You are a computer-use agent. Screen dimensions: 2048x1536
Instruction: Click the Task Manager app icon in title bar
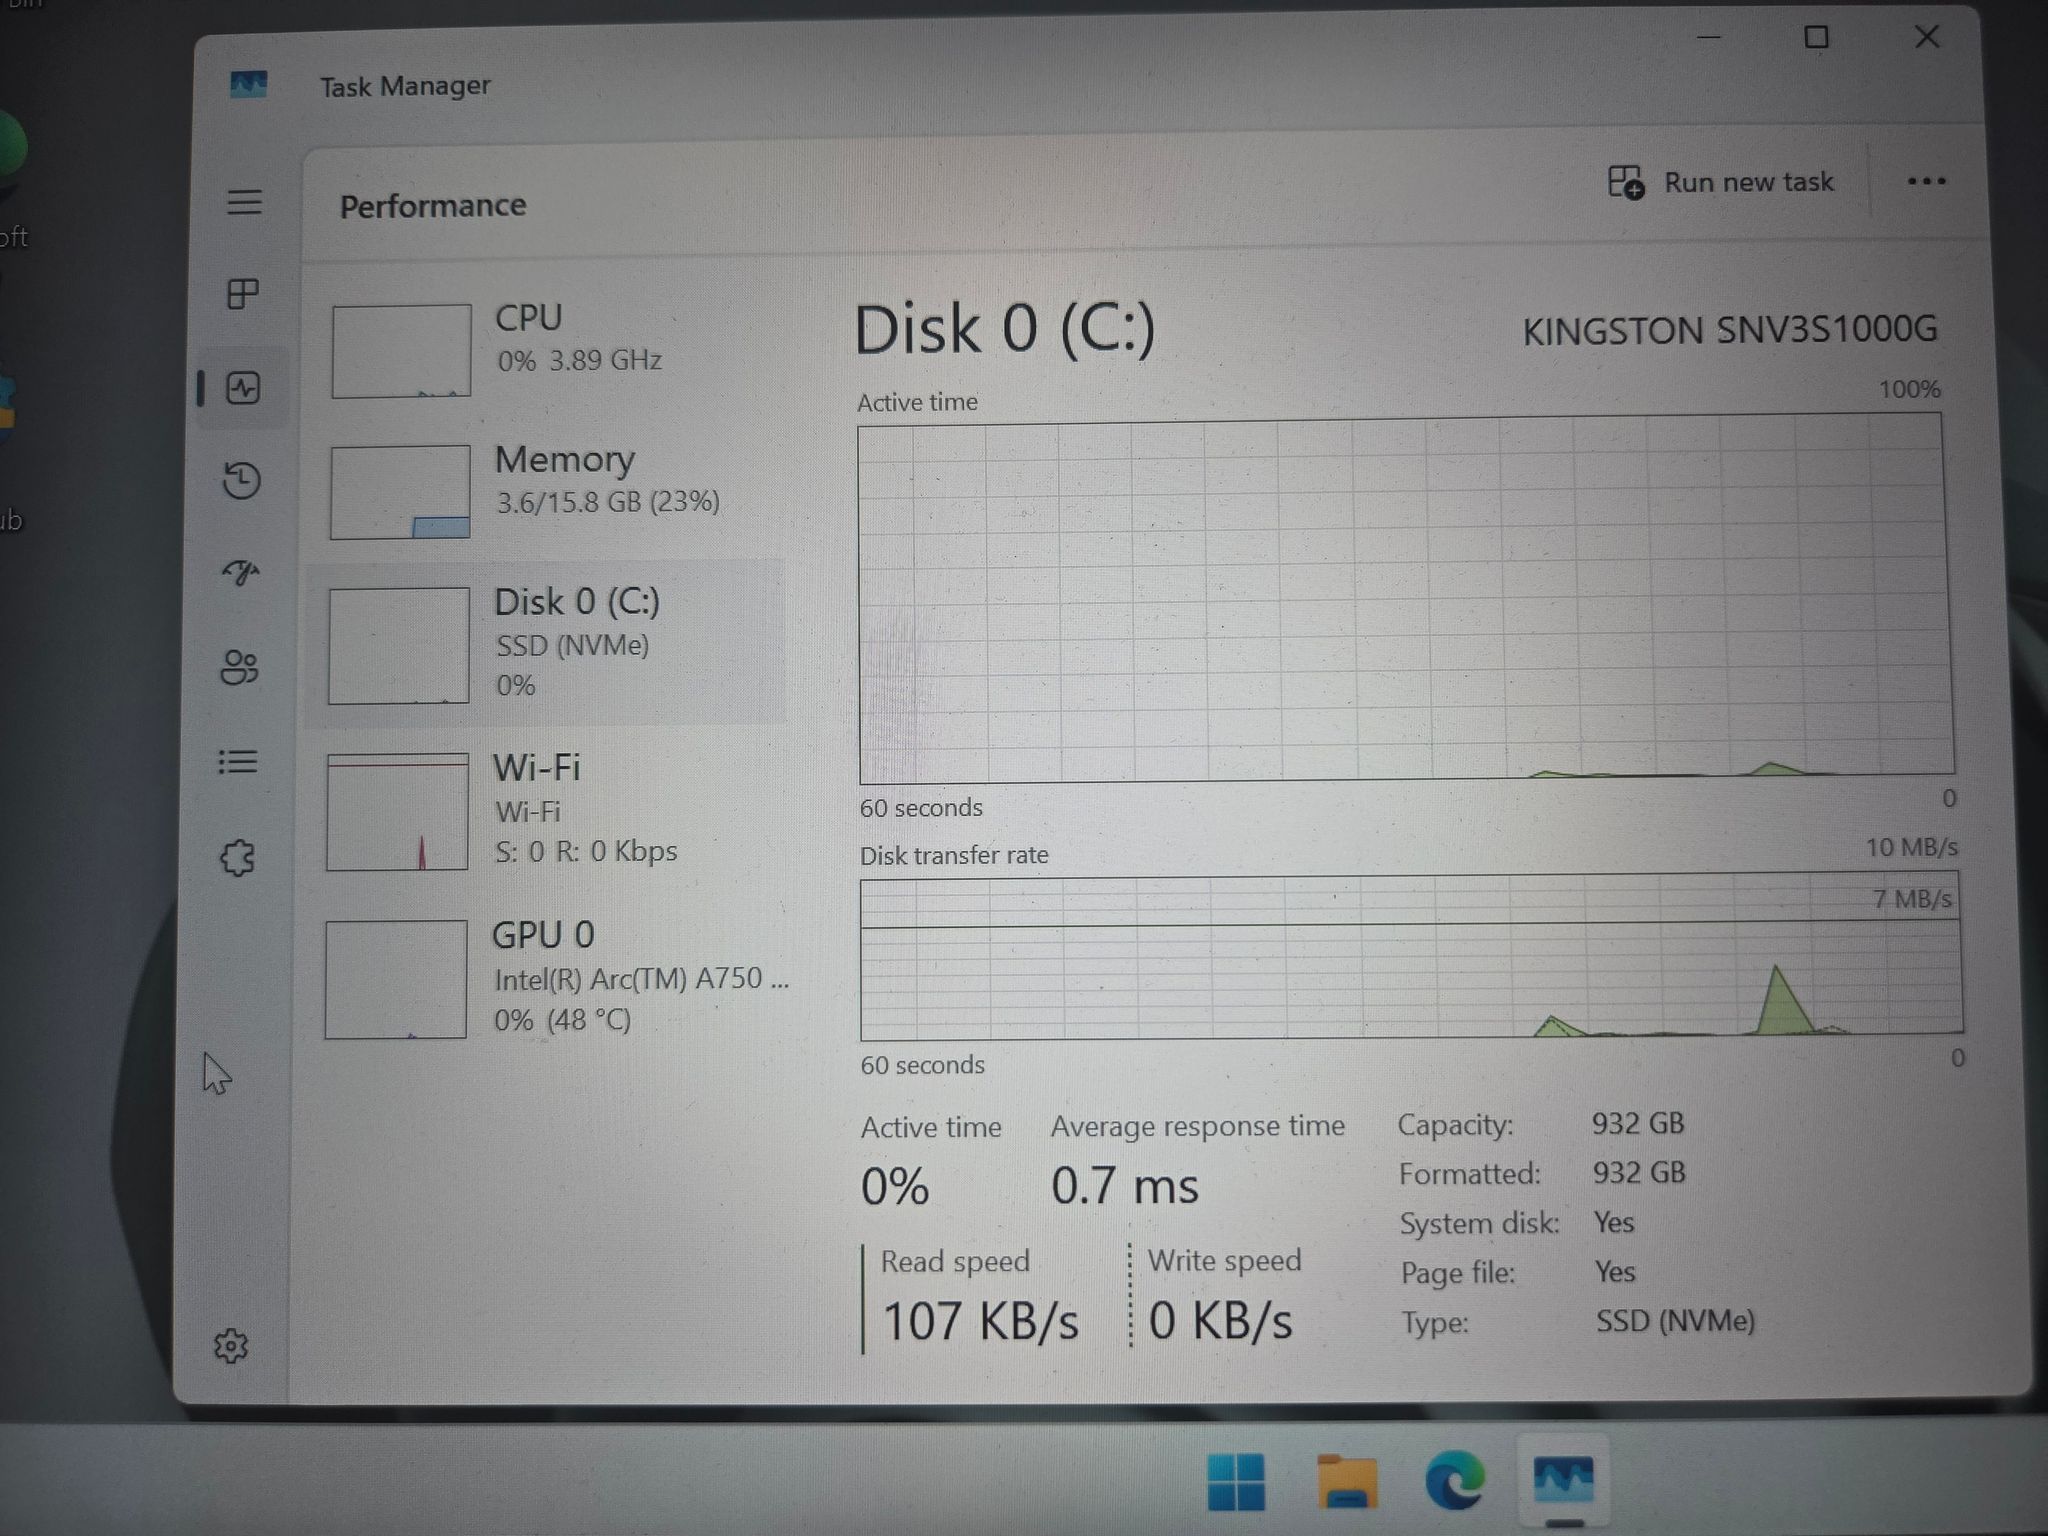(248, 84)
